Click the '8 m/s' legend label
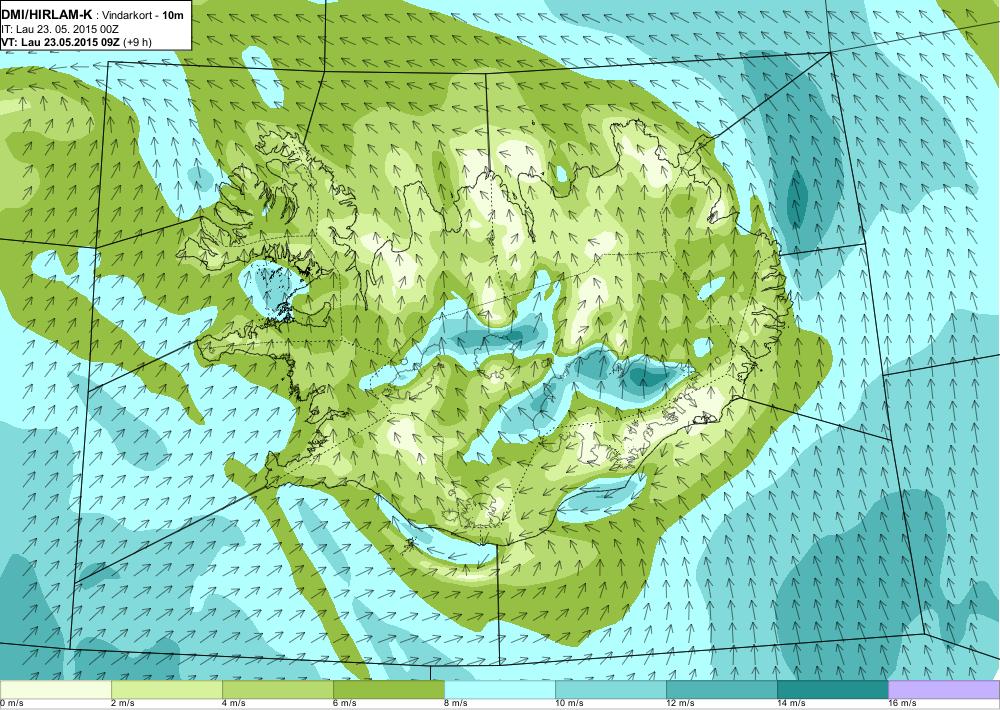 coord(456,704)
